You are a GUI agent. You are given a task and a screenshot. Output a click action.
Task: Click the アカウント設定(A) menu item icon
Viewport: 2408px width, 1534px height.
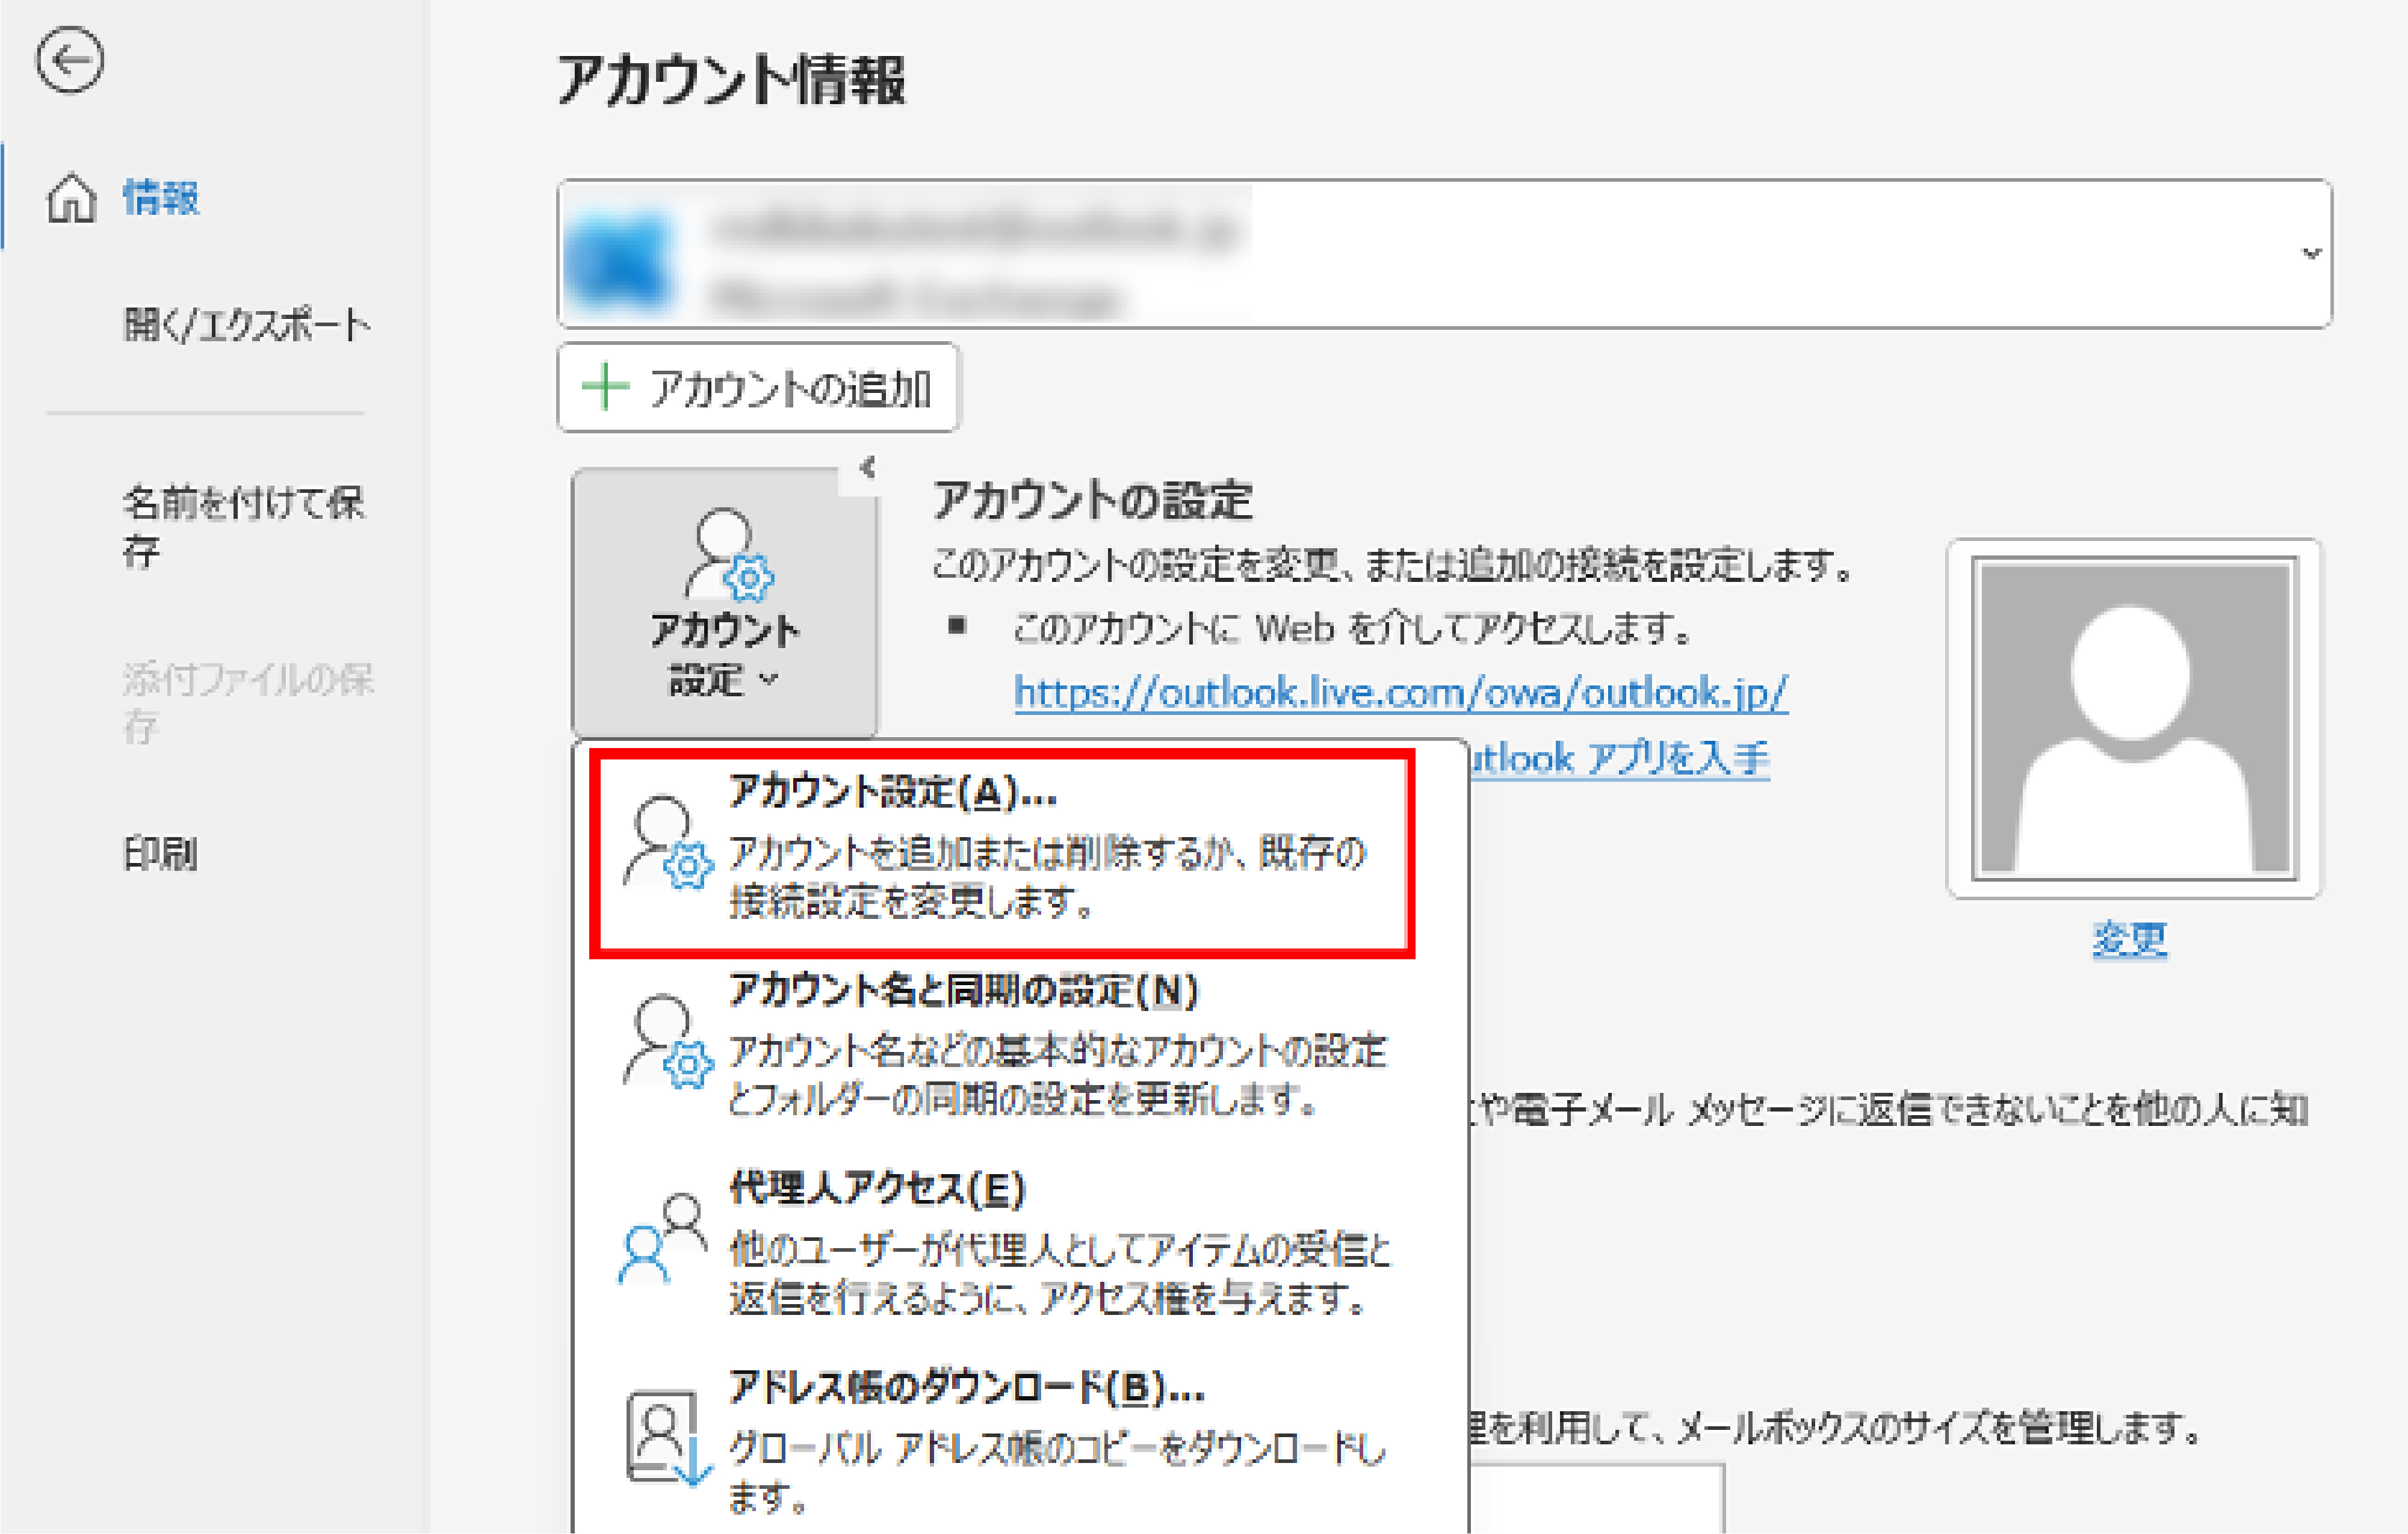[x=667, y=842]
